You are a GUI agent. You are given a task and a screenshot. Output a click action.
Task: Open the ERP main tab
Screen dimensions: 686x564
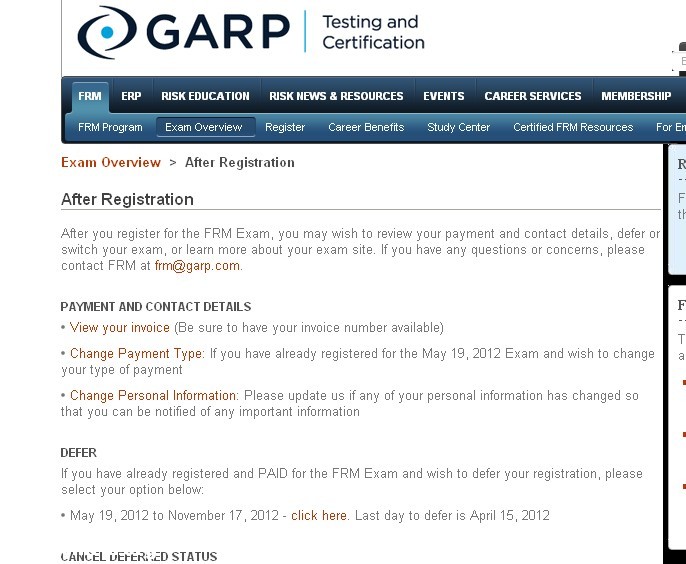point(131,96)
